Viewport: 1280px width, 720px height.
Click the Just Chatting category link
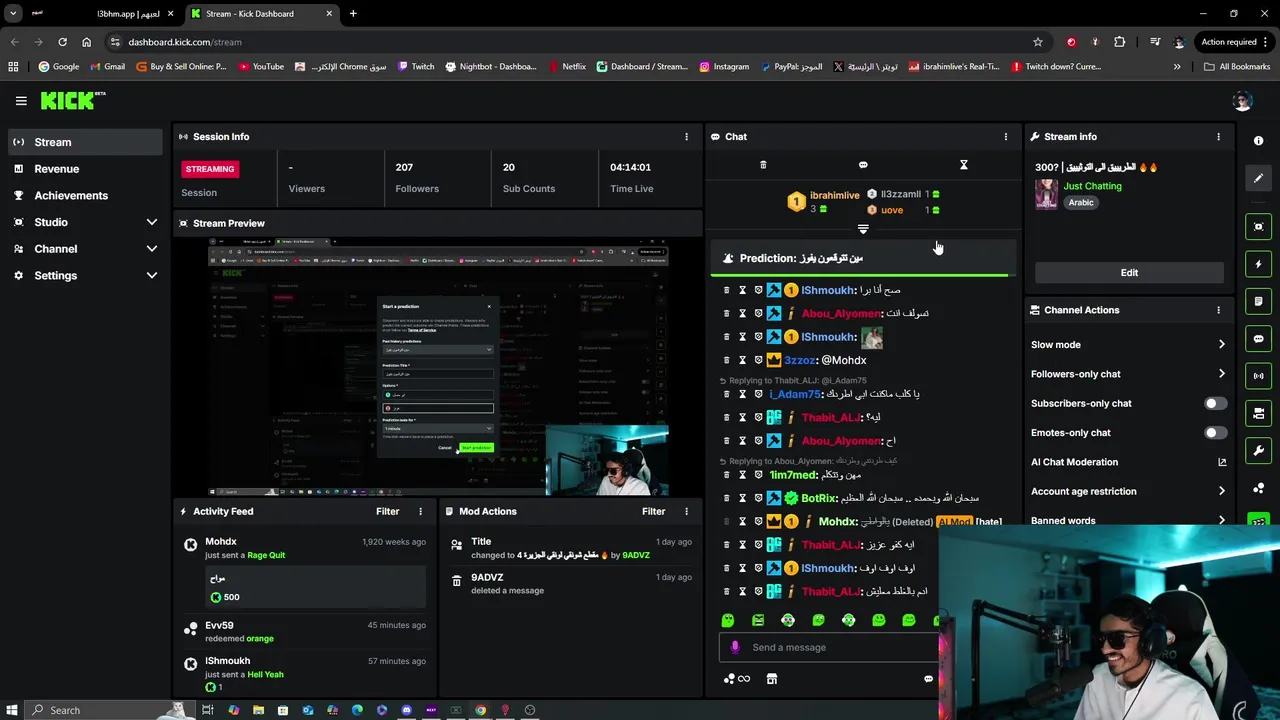1092,186
